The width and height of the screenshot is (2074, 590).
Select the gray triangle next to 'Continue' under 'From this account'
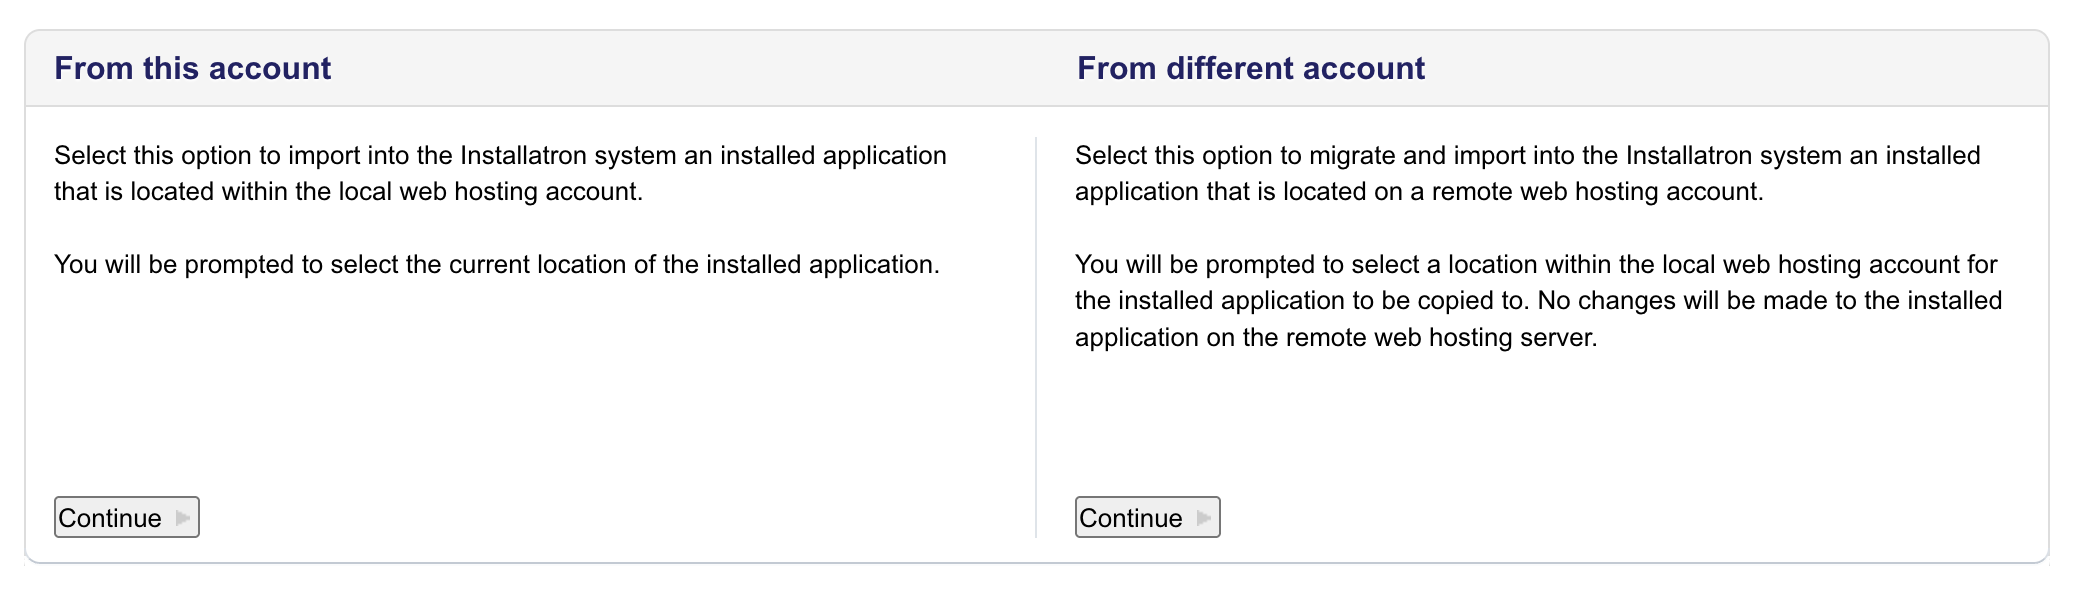(x=183, y=518)
